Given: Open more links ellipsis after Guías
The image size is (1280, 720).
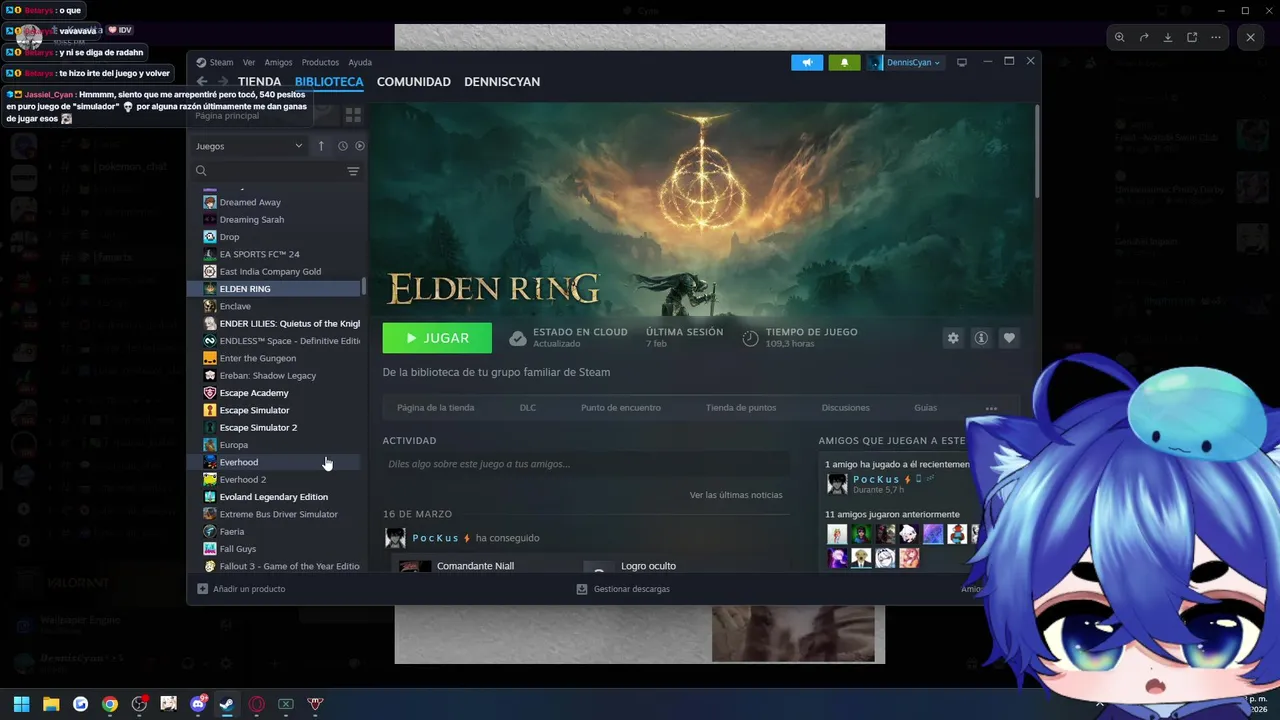Looking at the screenshot, I should pos(991,408).
